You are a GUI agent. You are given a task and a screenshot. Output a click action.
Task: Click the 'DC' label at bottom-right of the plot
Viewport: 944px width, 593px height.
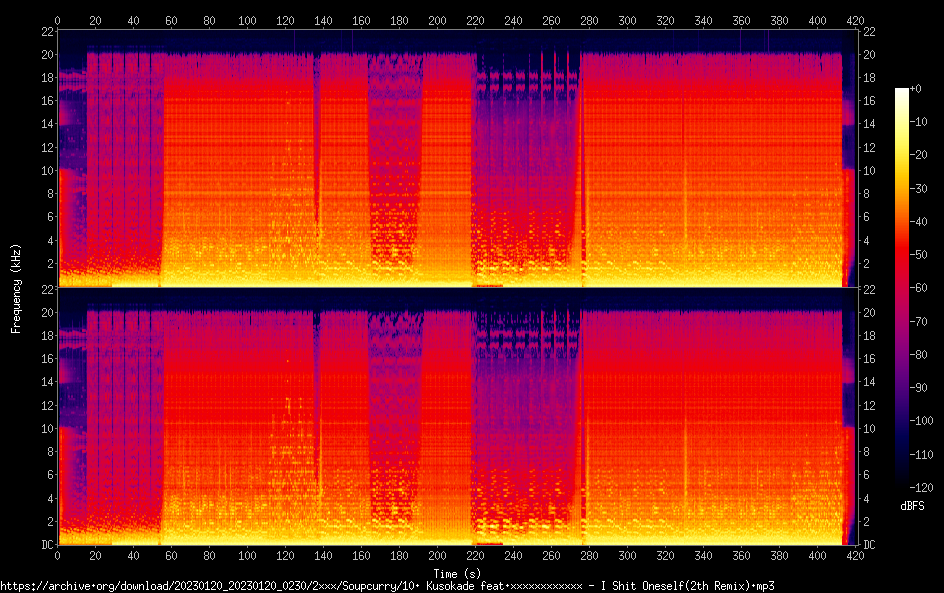click(870, 545)
